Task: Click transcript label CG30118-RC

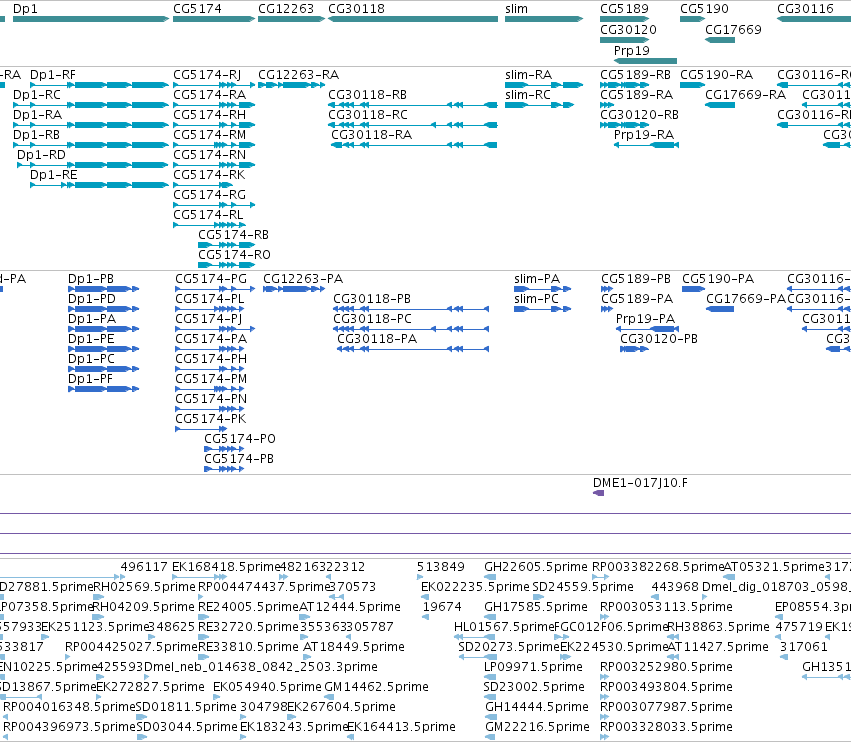Action: (368, 115)
